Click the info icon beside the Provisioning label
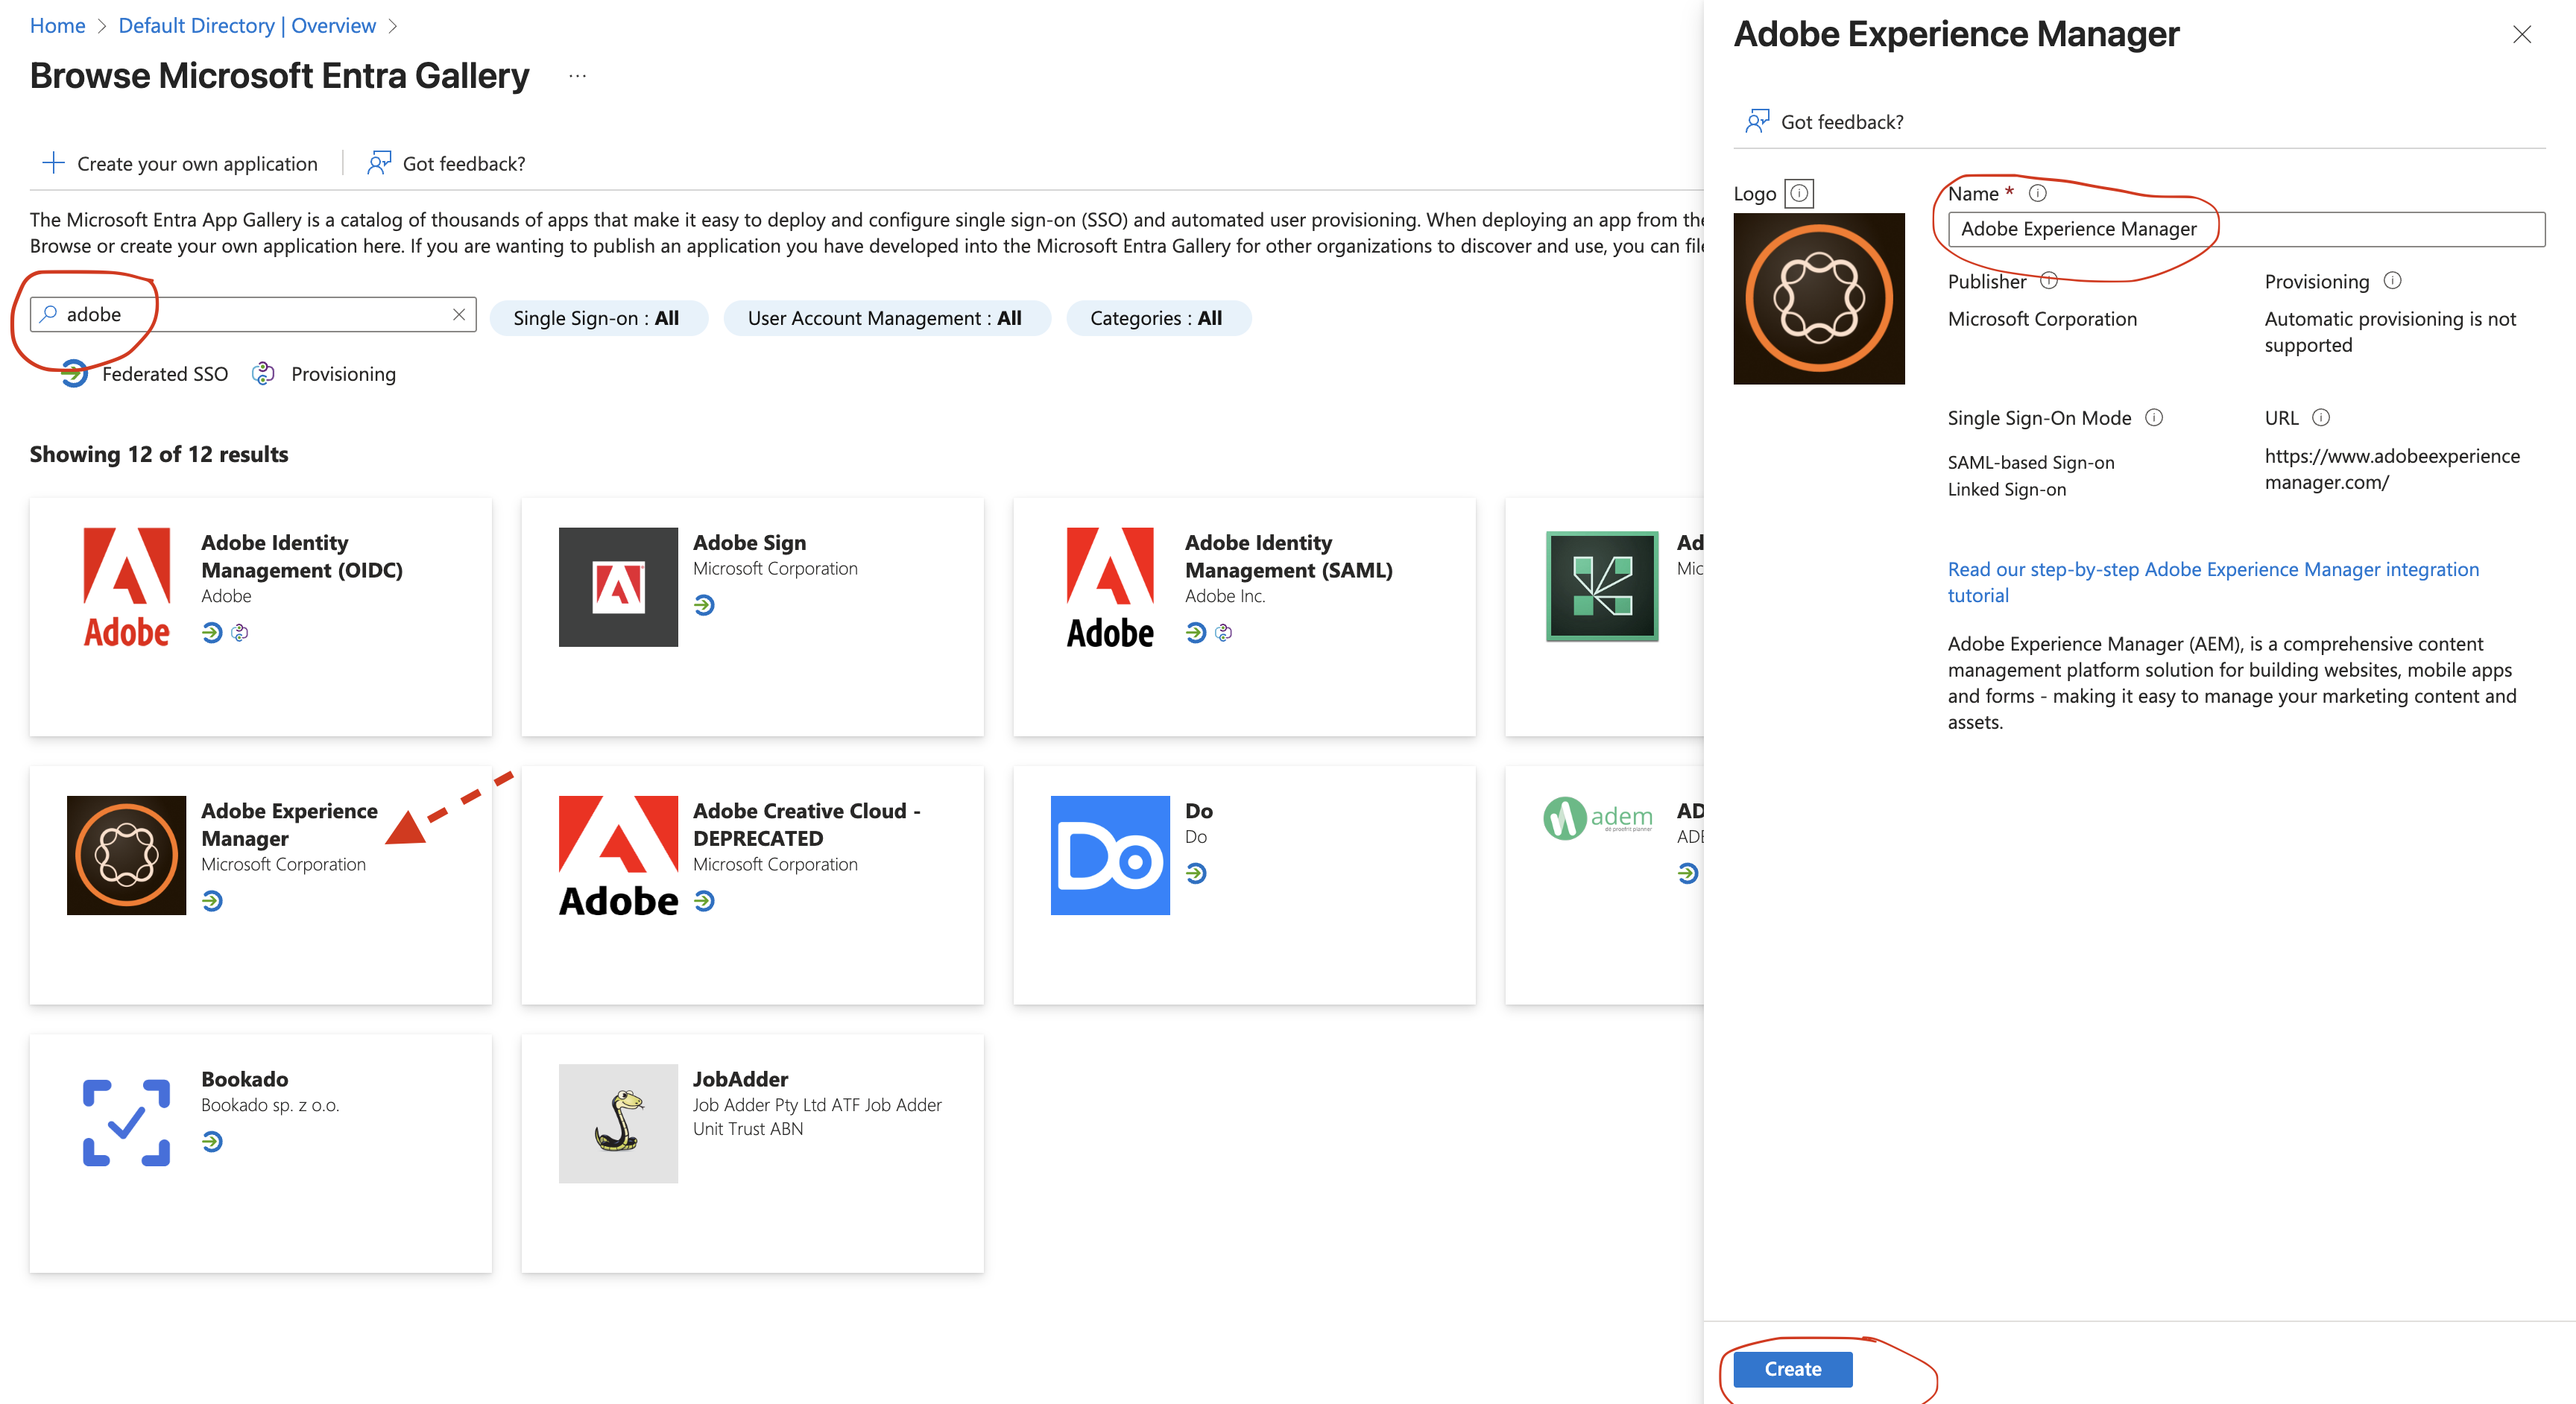The height and width of the screenshot is (1404, 2576). (x=2392, y=280)
